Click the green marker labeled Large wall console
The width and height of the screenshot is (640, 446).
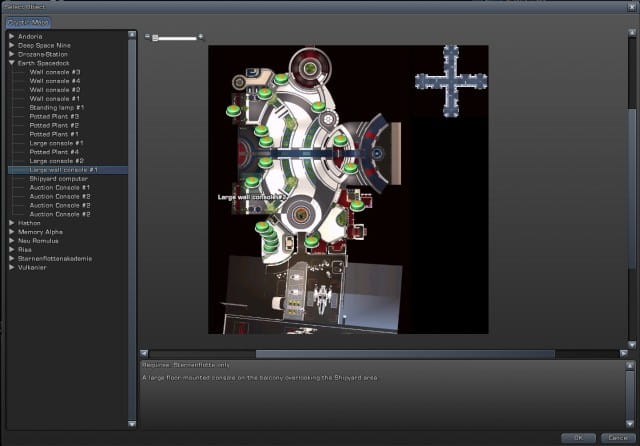251,182
